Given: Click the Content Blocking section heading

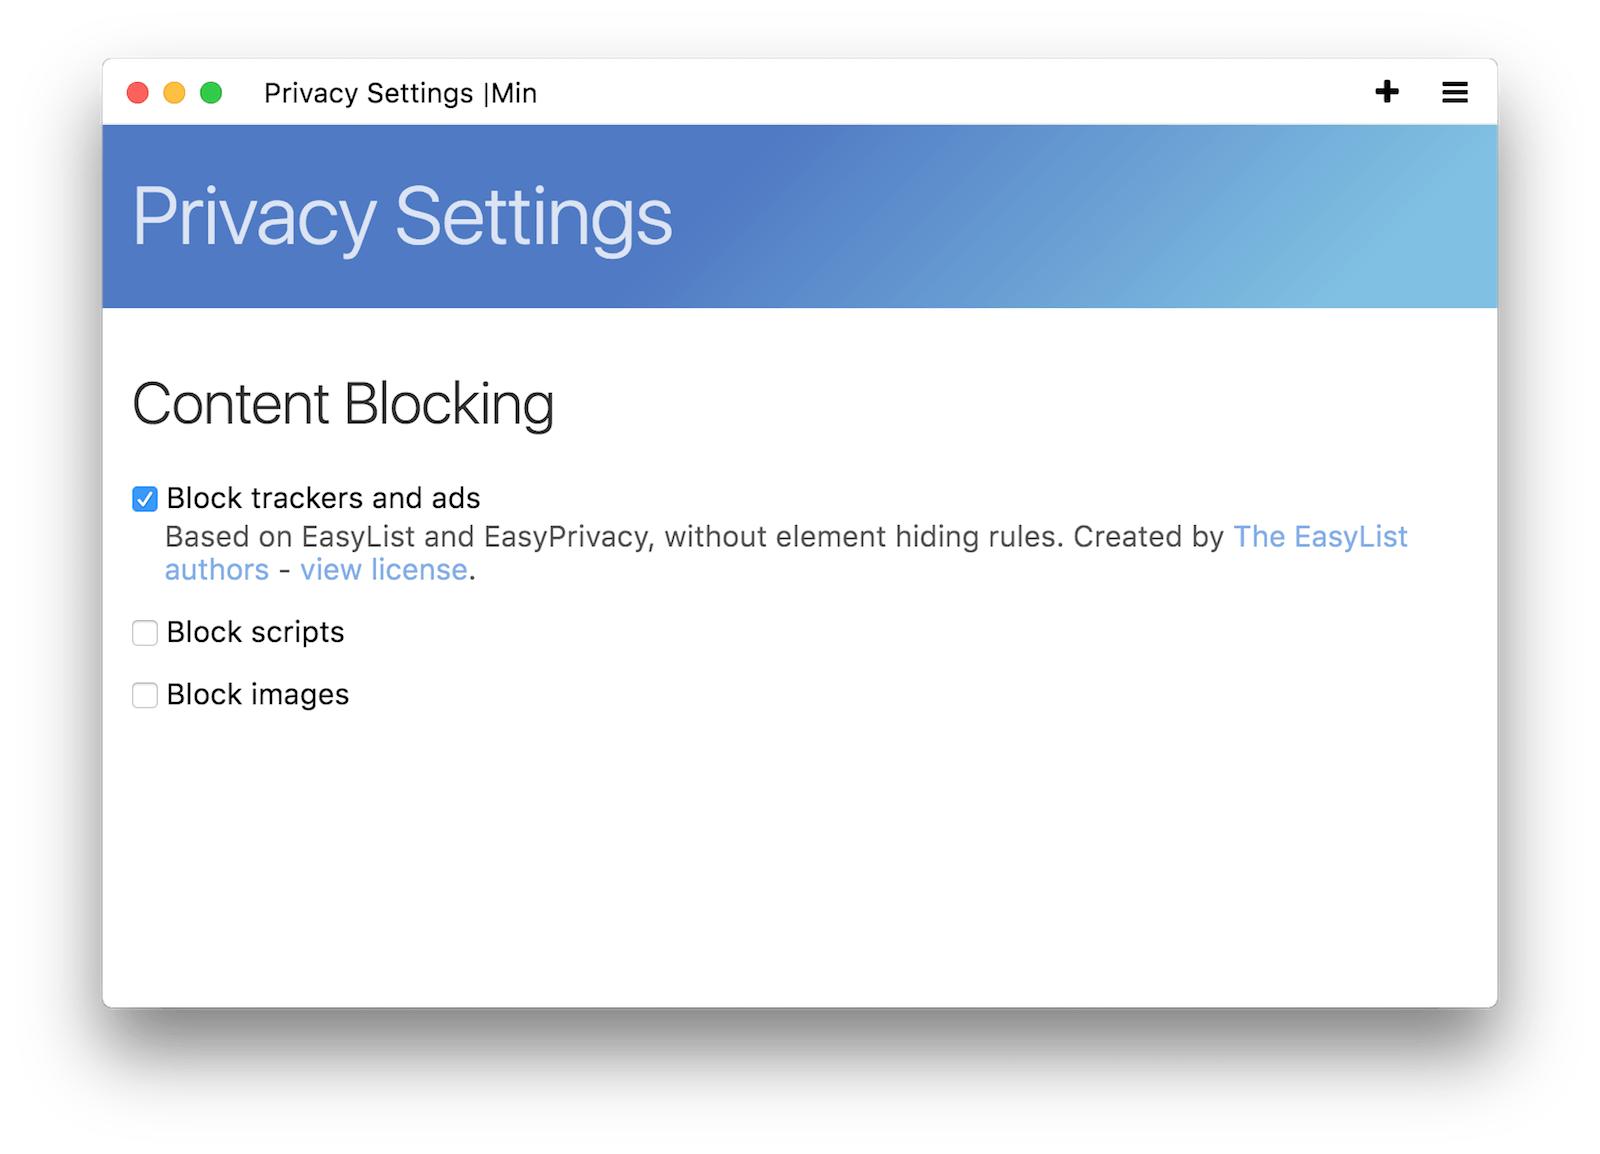Looking at the screenshot, I should click(x=343, y=404).
